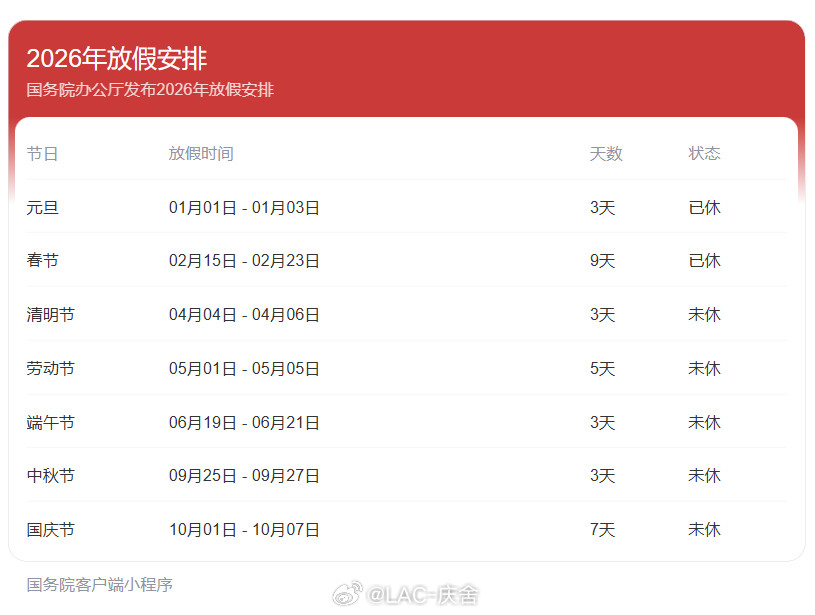Click the 状态 column header
The width and height of the screenshot is (815, 615).
pyautogui.click(x=704, y=152)
